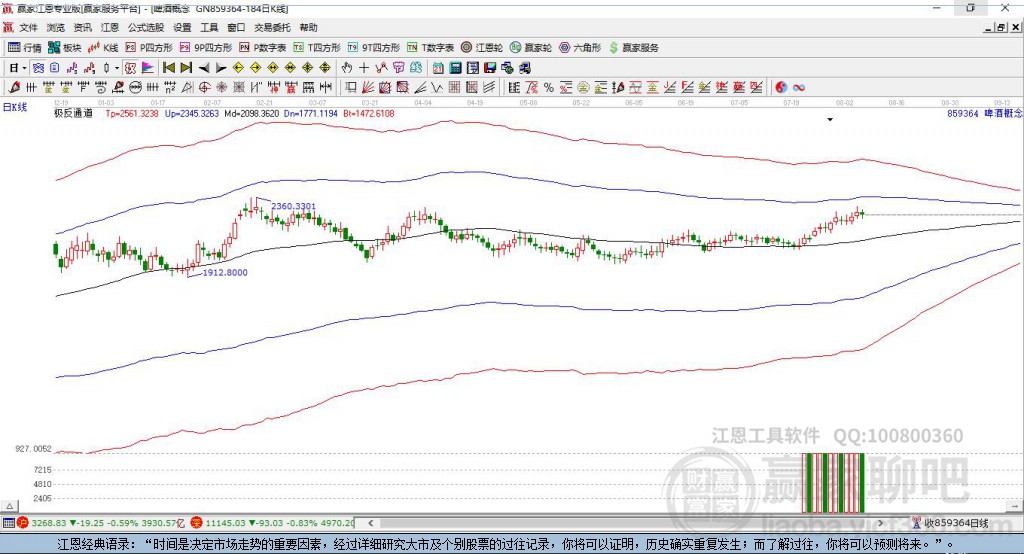Step chart left with the black left arrow

click(x=204, y=68)
